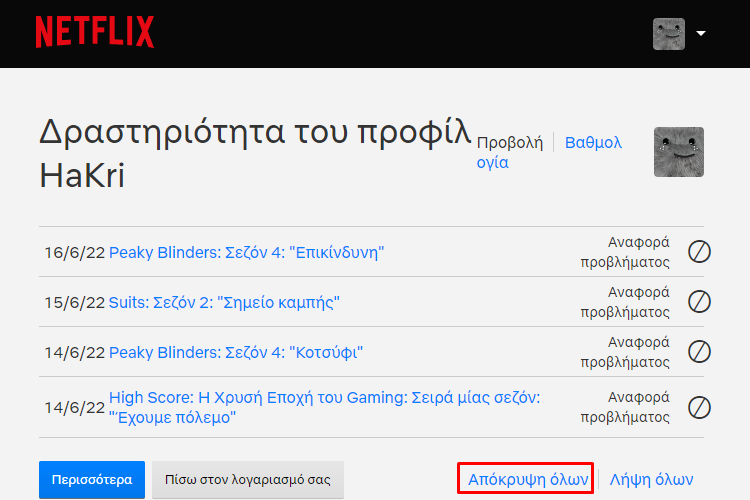Select the 14/6/22 date beside High Score
750x500 pixels.
(75, 408)
